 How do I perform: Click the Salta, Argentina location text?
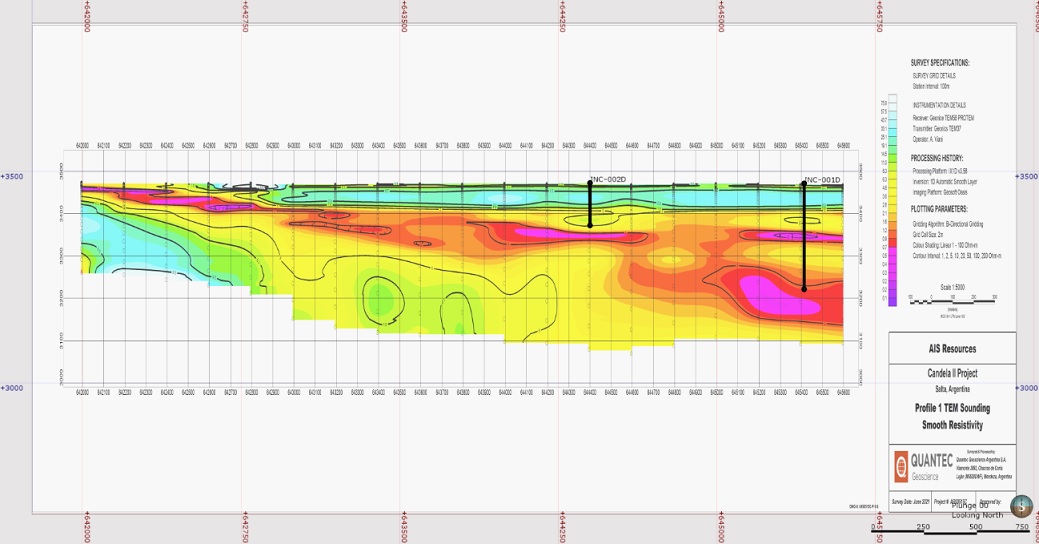pos(952,389)
